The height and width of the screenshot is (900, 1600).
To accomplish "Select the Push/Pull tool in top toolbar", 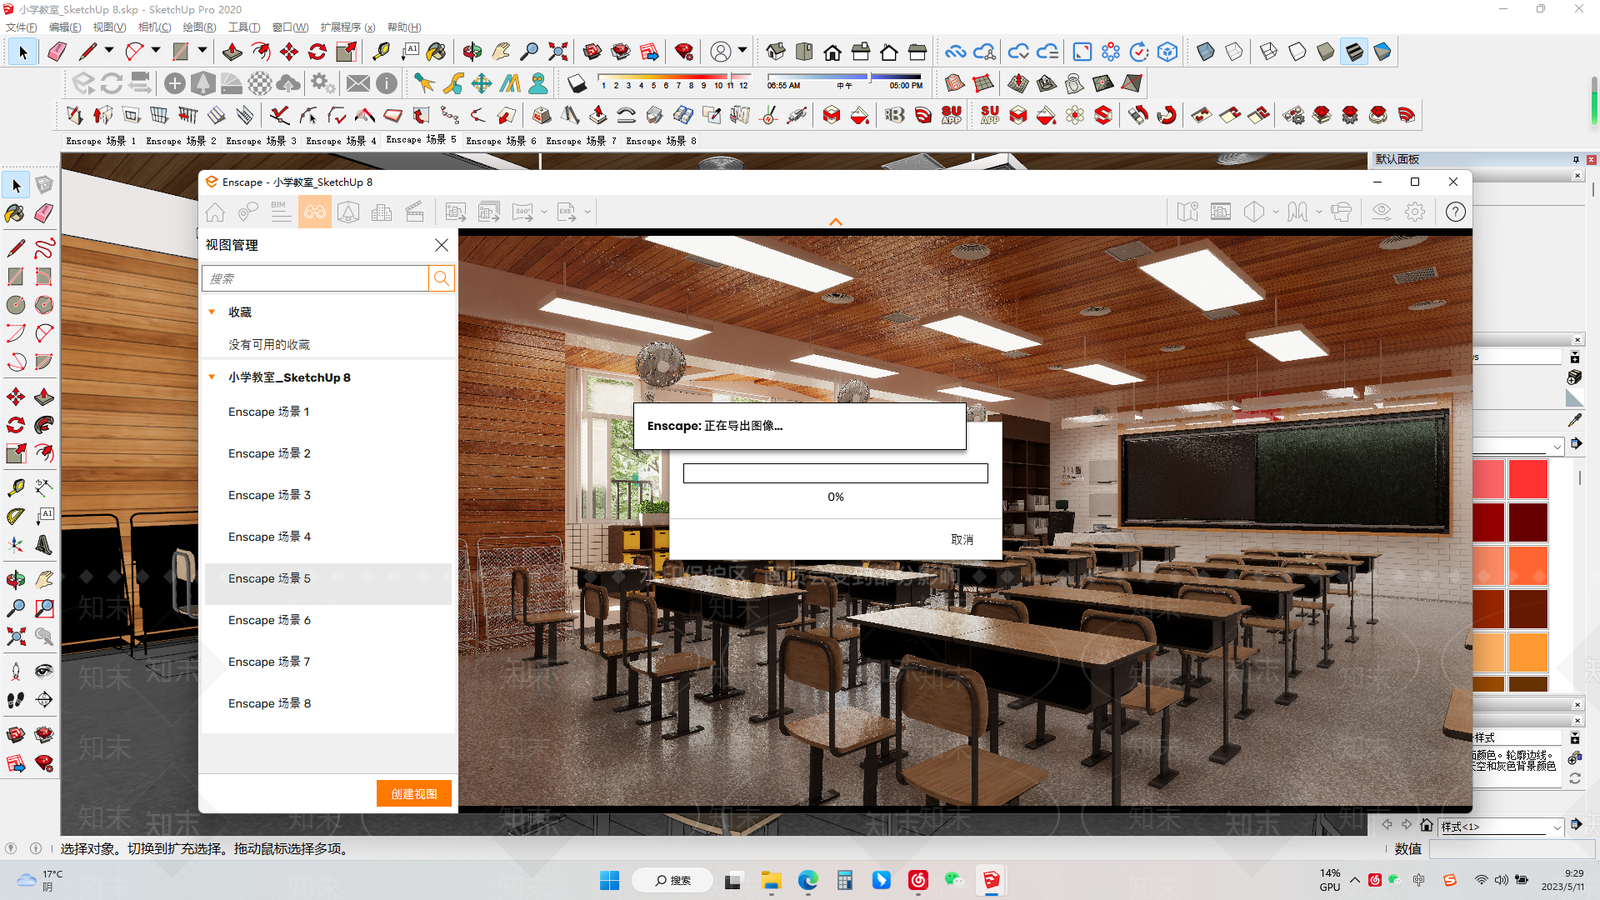I will coord(232,51).
